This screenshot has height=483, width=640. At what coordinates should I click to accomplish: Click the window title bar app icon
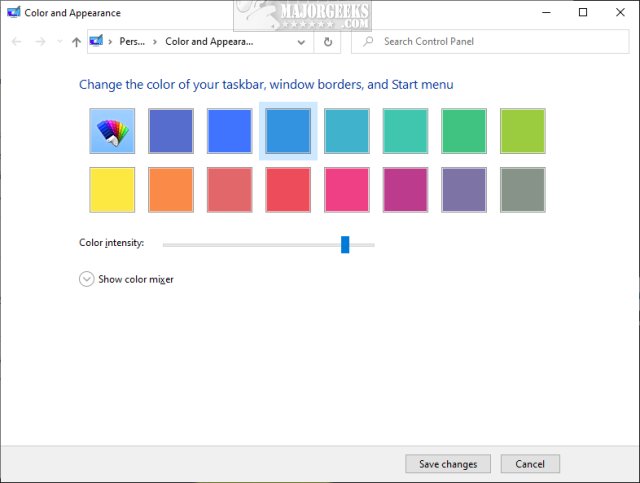click(x=13, y=12)
